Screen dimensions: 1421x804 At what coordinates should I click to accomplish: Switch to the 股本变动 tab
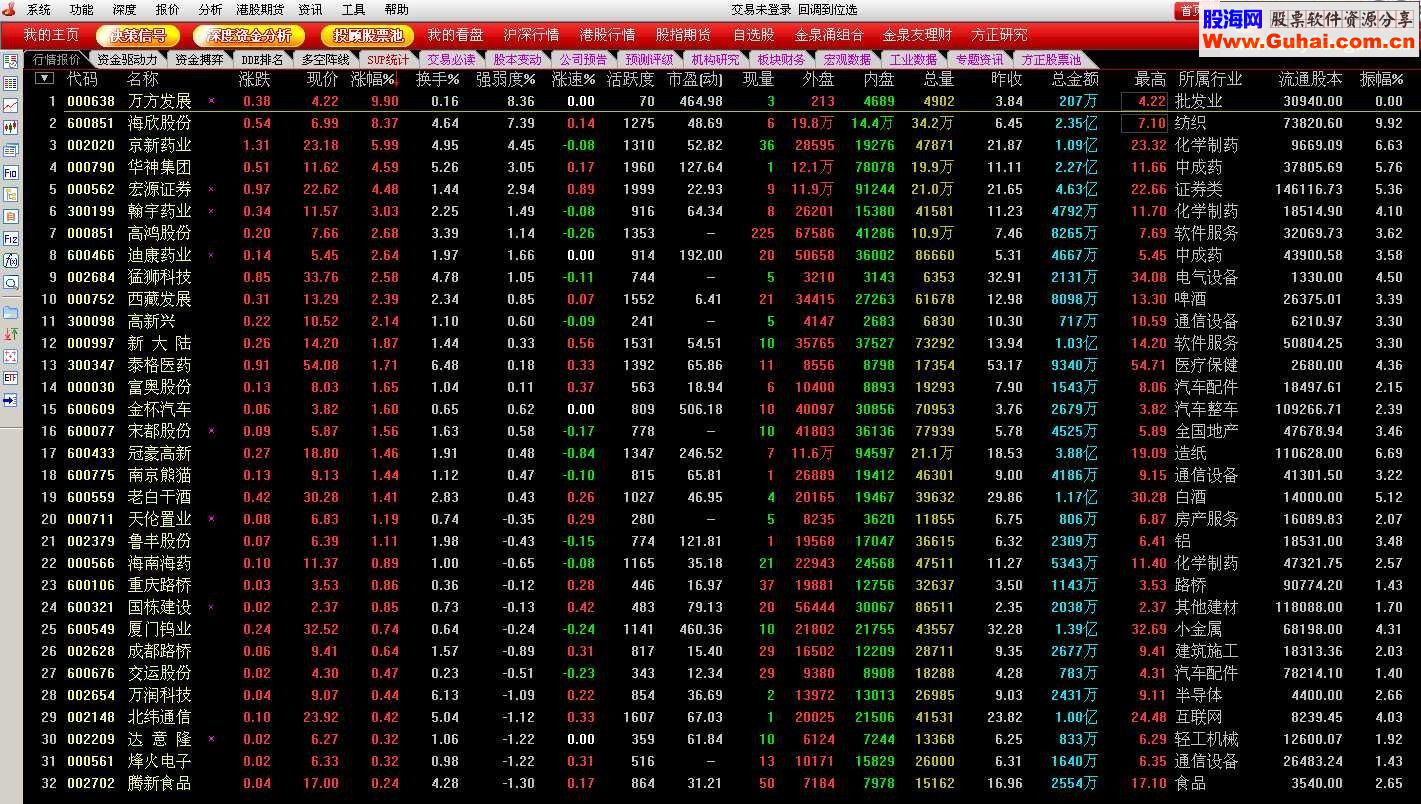pos(517,60)
